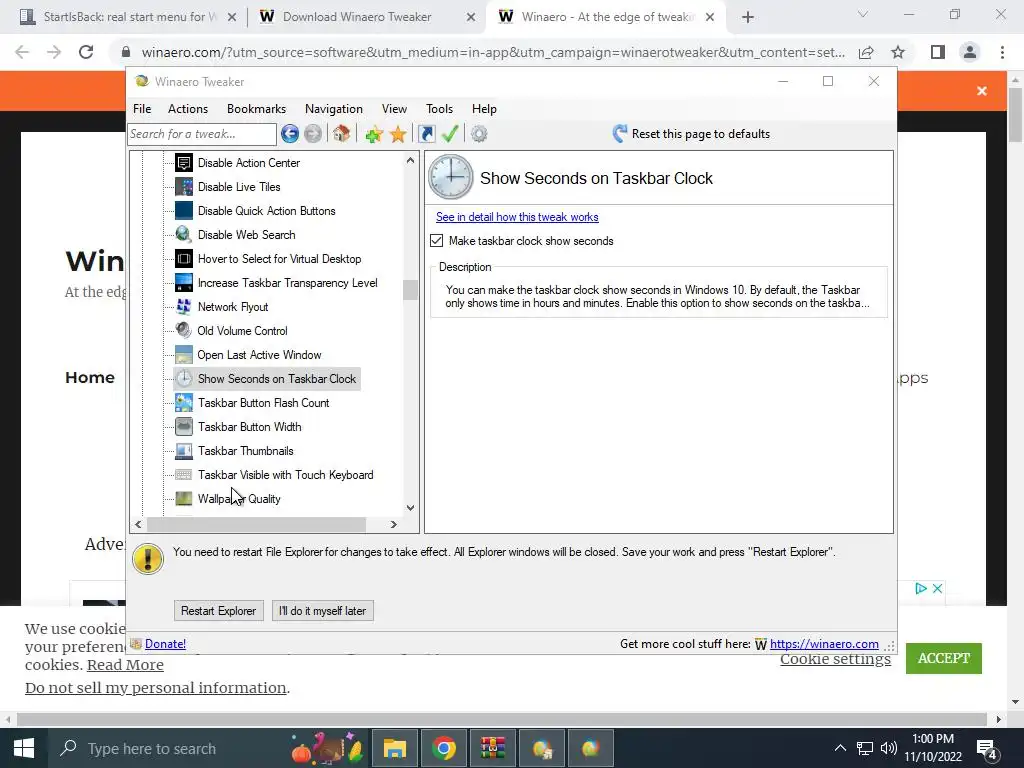The image size is (1024, 768).
Task: Open File Explorer from the Windows taskbar
Action: click(394, 748)
